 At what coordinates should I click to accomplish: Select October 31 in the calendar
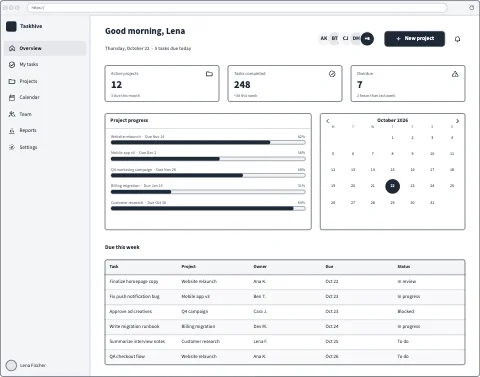(x=432, y=202)
